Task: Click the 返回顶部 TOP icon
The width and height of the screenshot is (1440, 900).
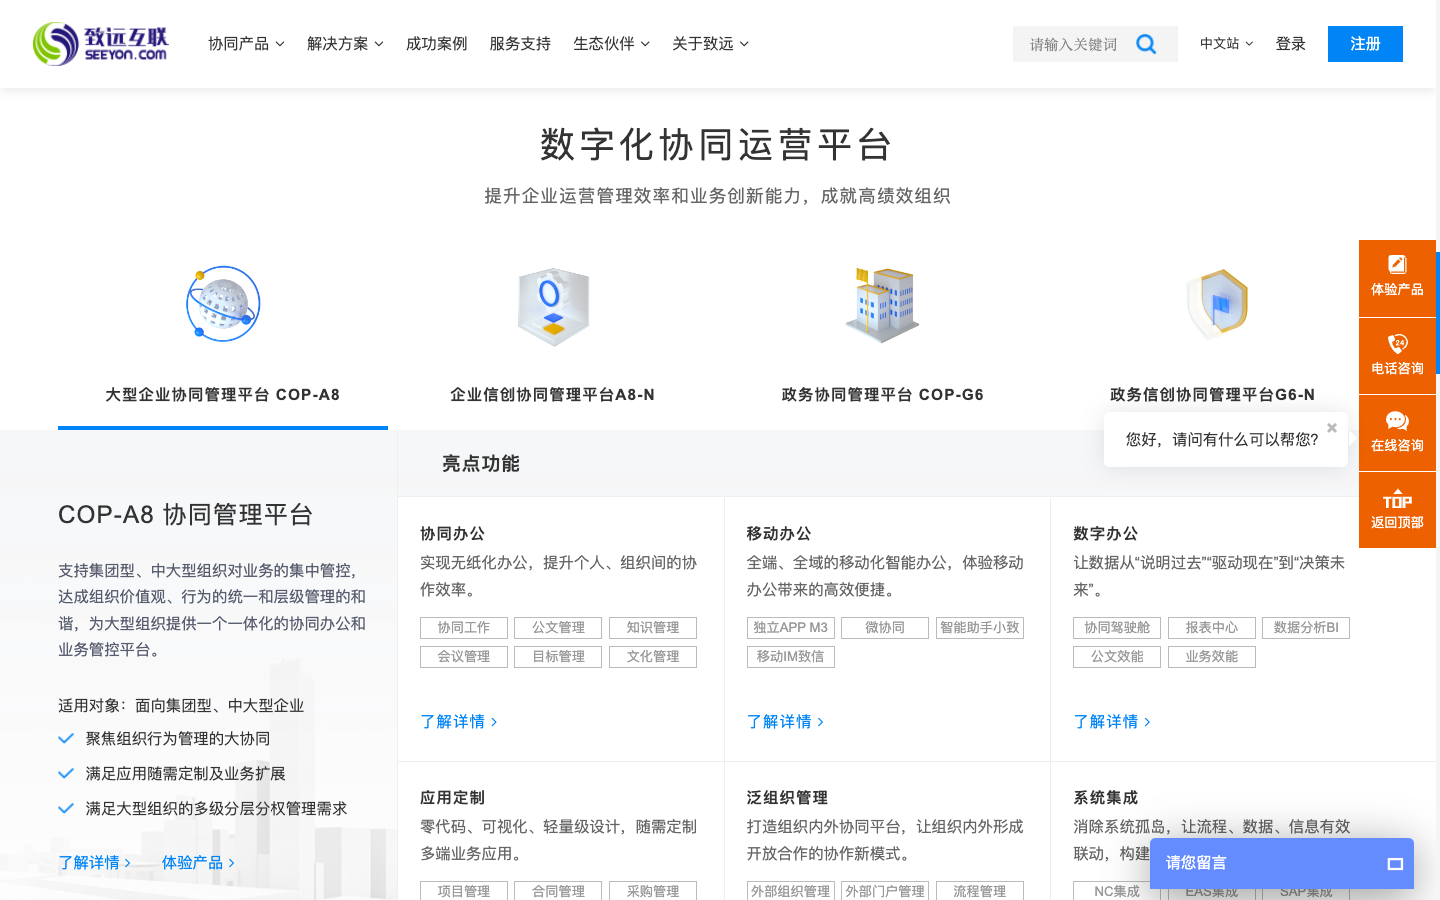Action: (x=1397, y=500)
